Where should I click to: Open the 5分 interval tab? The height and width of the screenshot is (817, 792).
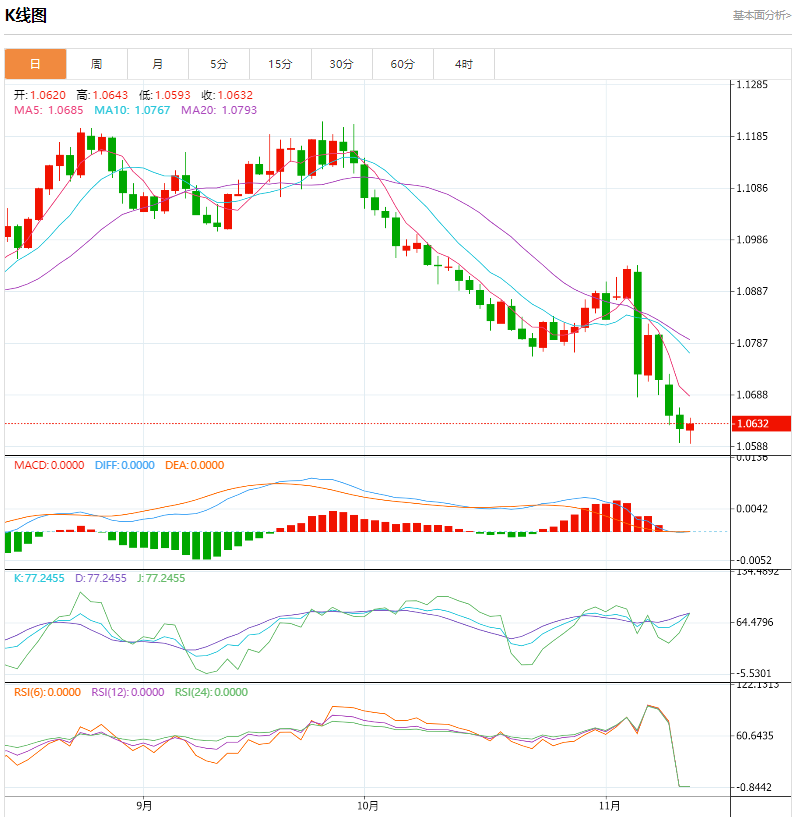(219, 64)
